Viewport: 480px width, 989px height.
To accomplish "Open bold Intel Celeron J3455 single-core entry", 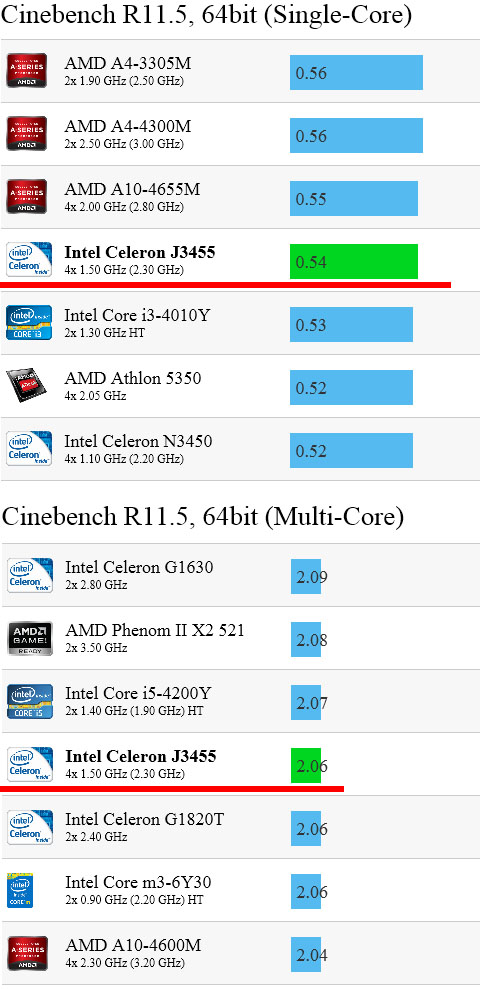I will tap(140, 252).
